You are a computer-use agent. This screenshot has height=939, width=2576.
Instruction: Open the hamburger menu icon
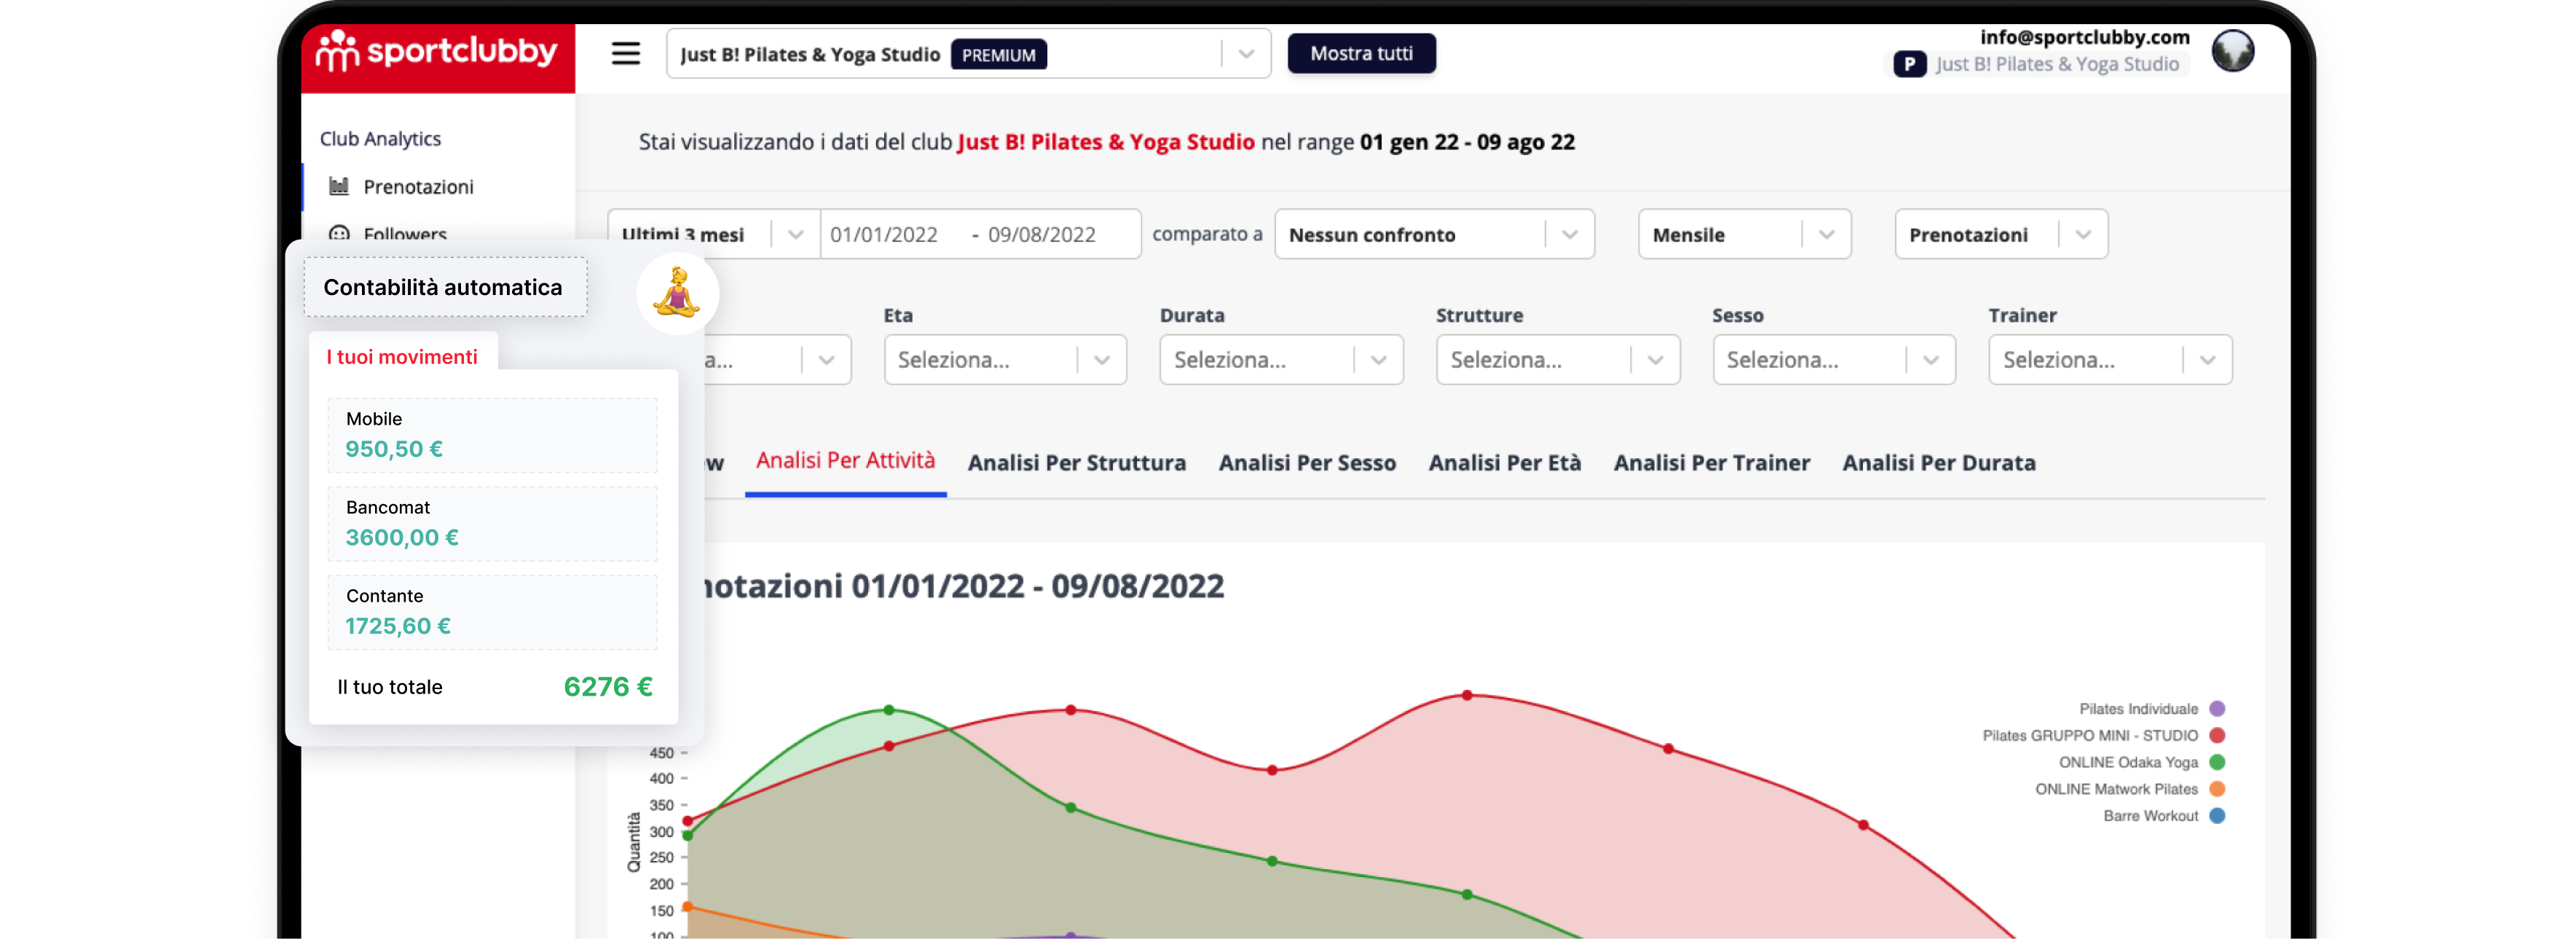pos(626,53)
